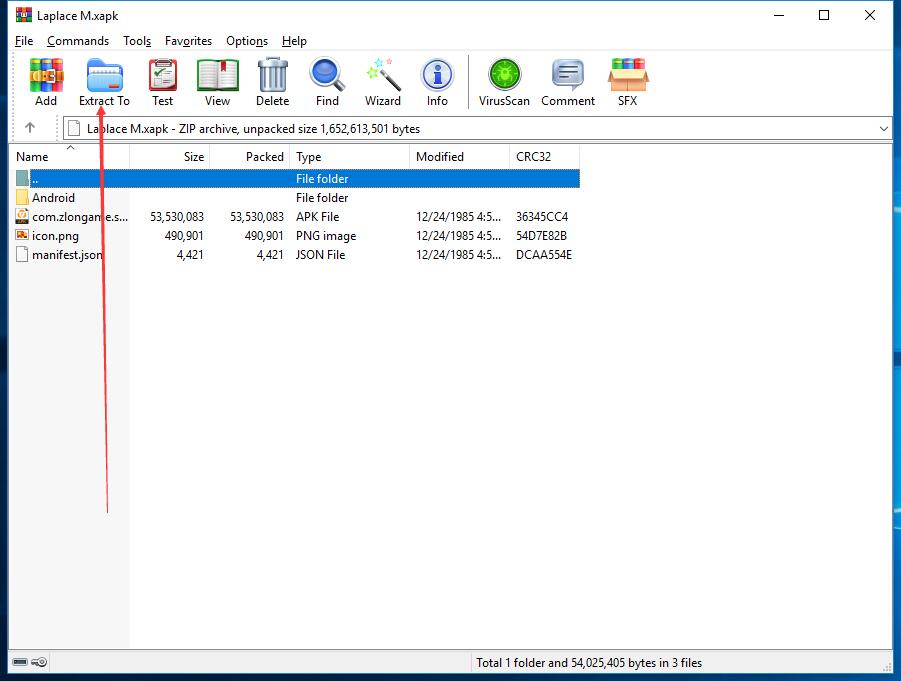The height and width of the screenshot is (681, 901).
Task: Launch the Wizard icon
Action: (x=382, y=80)
